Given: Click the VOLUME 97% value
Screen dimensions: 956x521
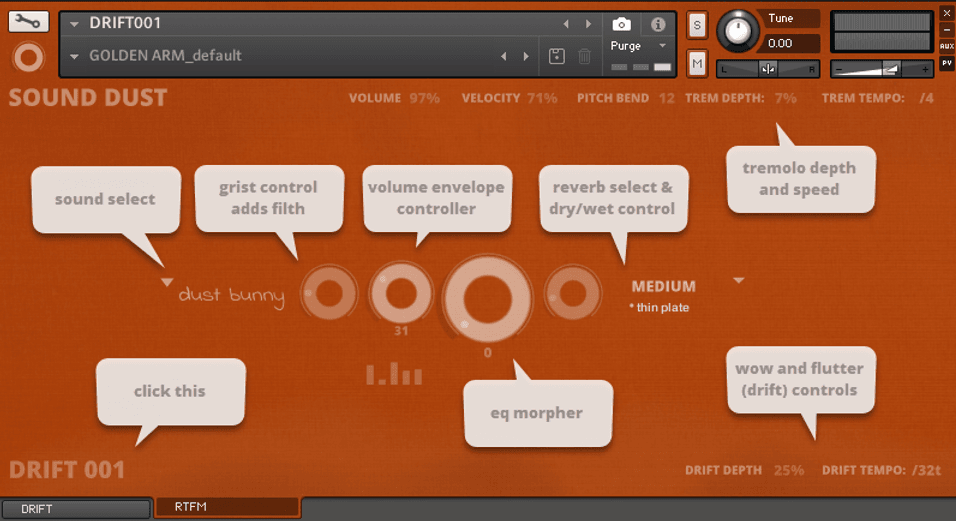Looking at the screenshot, I should (424, 98).
